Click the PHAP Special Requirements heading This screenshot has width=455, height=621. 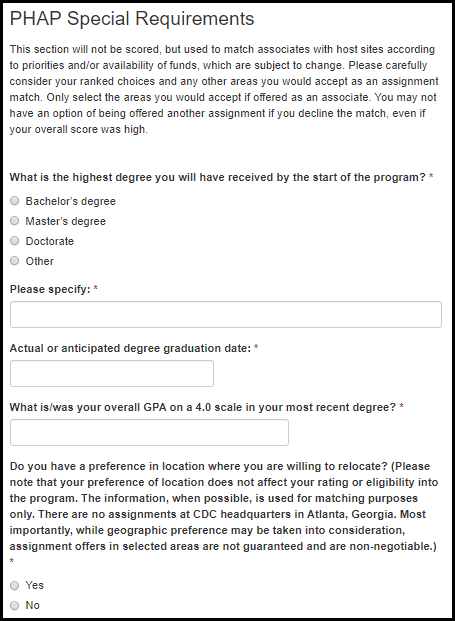(x=132, y=19)
